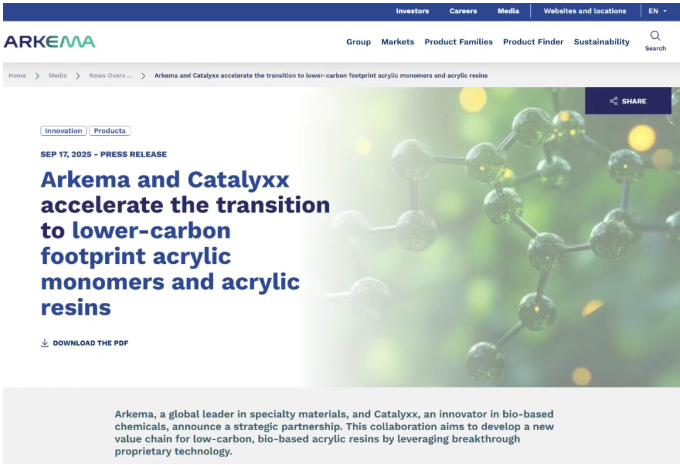Click the download arrow icon beside PDF
Image resolution: width=680 pixels, height=465 pixels.
[x=44, y=343]
